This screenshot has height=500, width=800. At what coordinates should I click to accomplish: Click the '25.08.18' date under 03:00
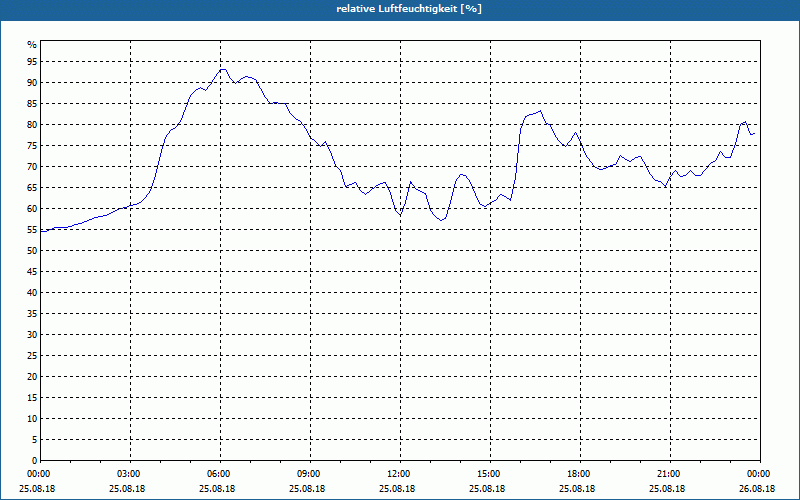coord(127,489)
